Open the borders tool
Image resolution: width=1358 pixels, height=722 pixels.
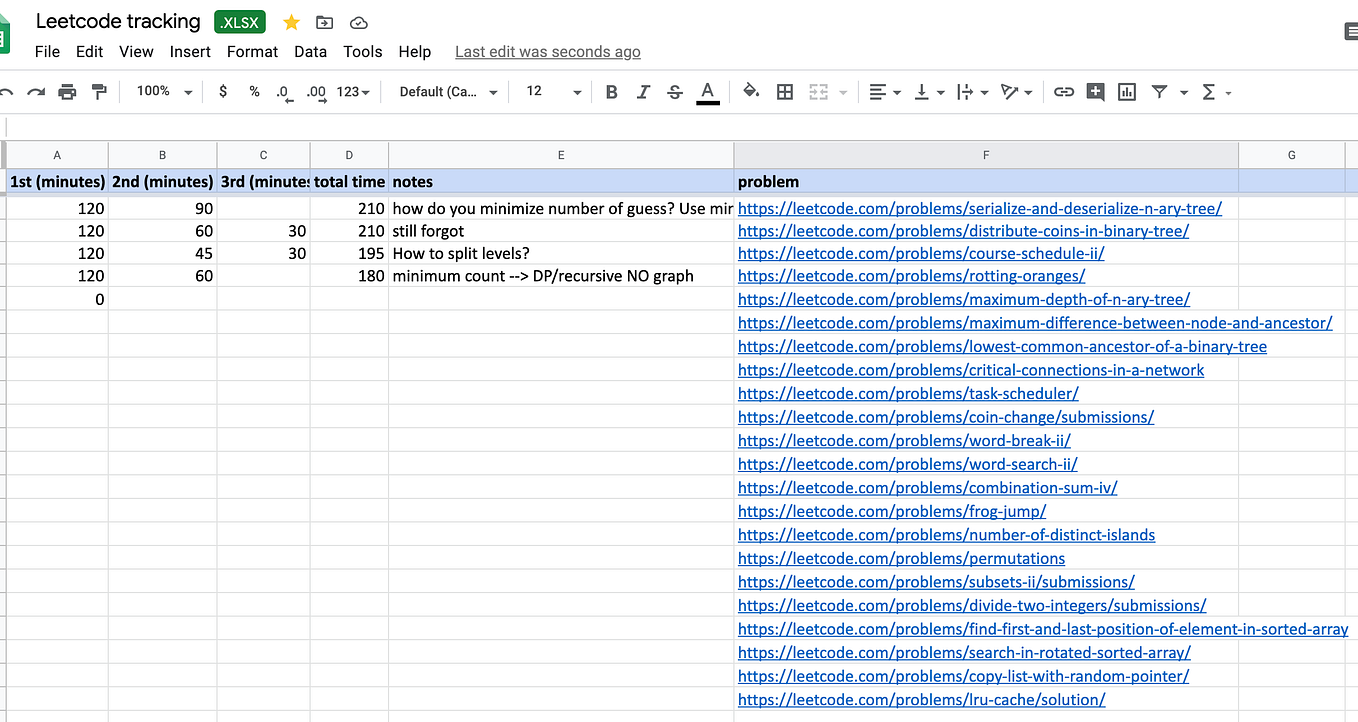coord(785,92)
